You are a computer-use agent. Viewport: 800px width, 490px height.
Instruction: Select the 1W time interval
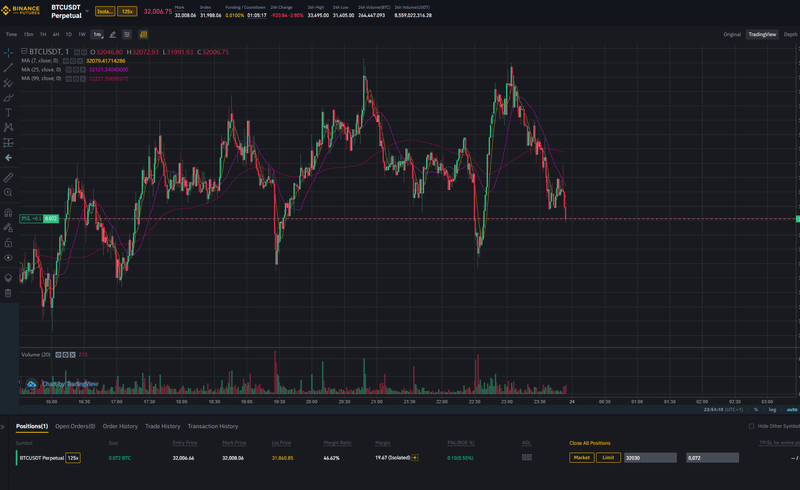pos(82,35)
